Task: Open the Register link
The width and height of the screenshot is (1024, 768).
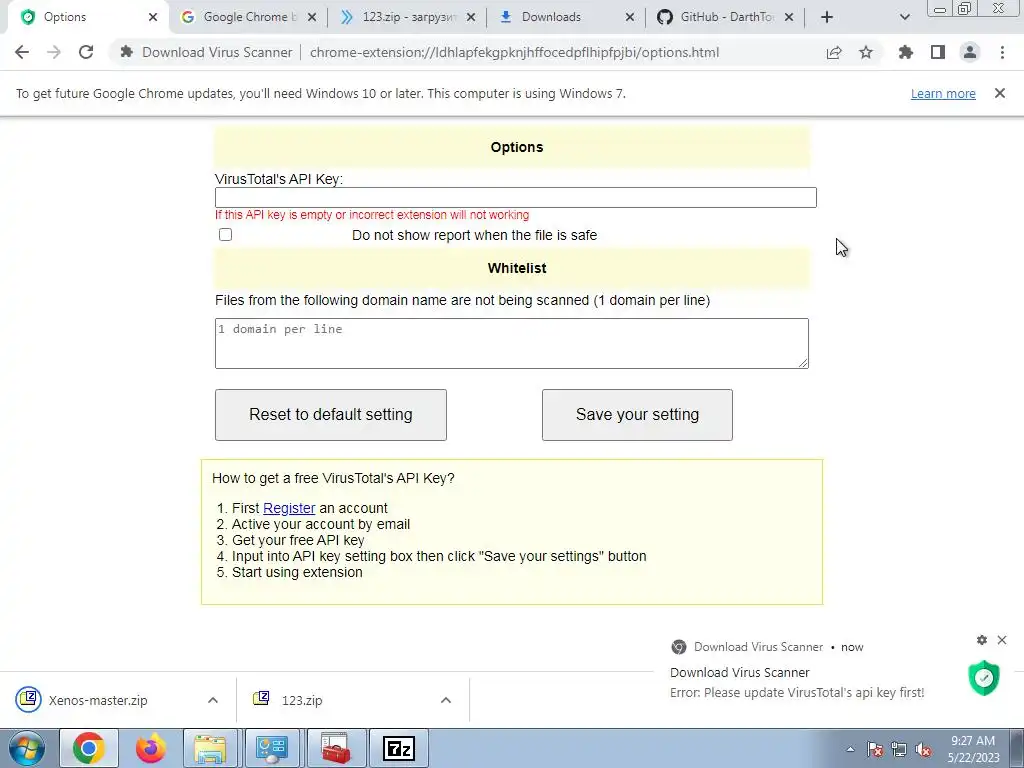Action: tap(289, 508)
